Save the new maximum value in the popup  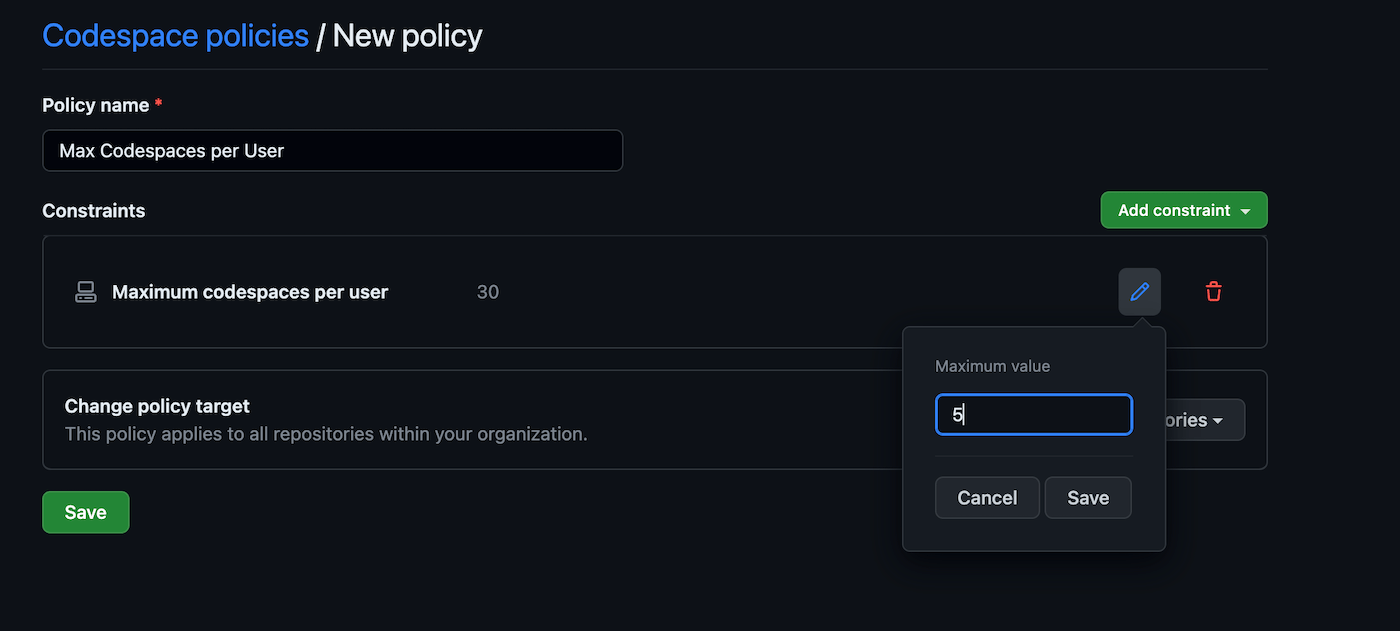[x=1088, y=497]
